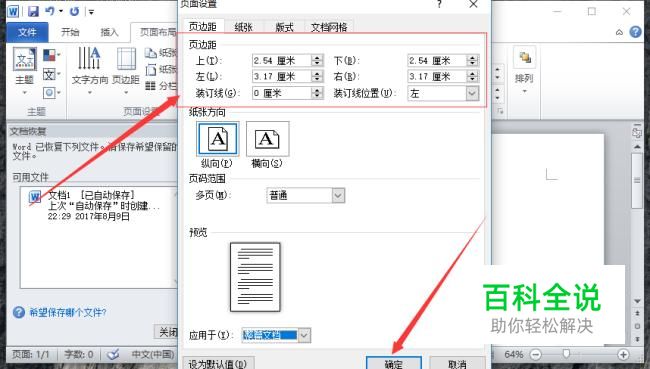Click the previous page browse arrow

(637, 313)
